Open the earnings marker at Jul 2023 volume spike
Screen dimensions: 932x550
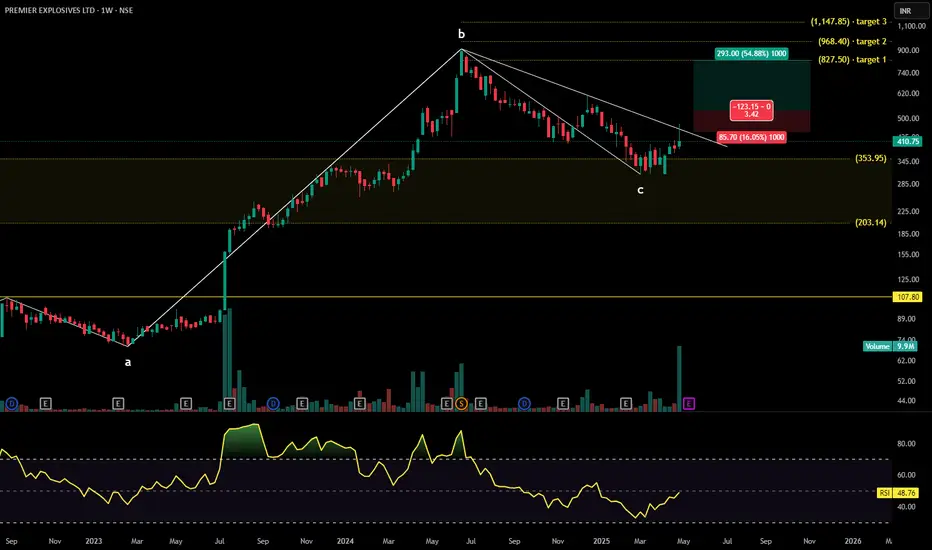click(229, 404)
